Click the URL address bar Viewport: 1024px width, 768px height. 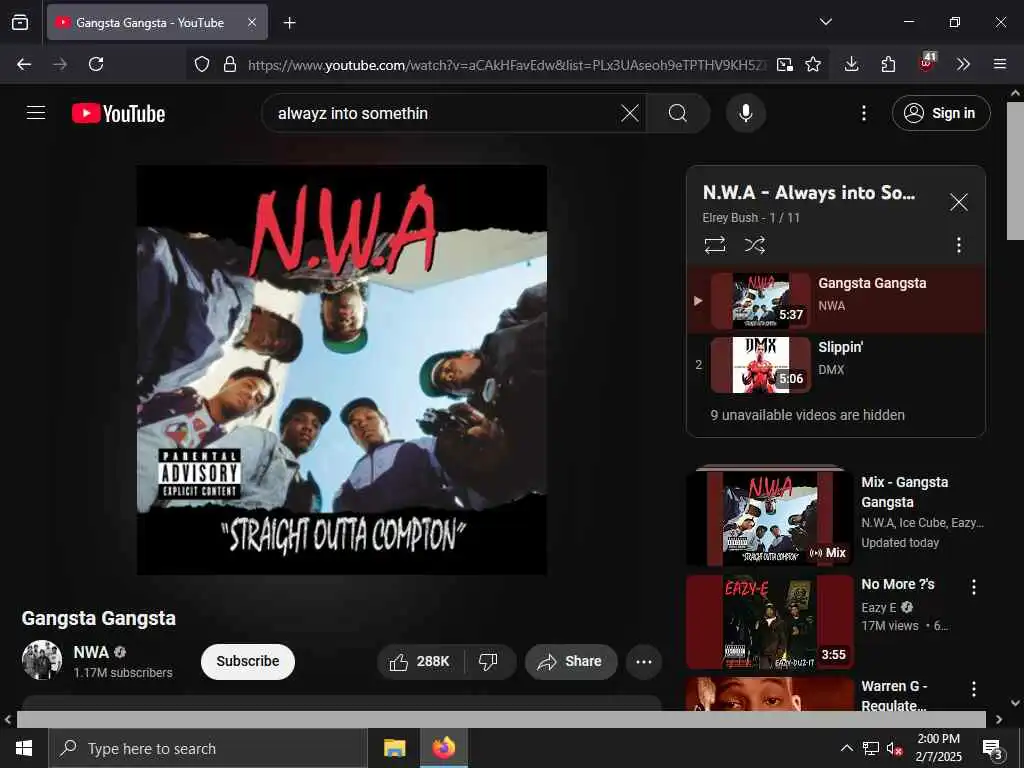(x=506, y=65)
